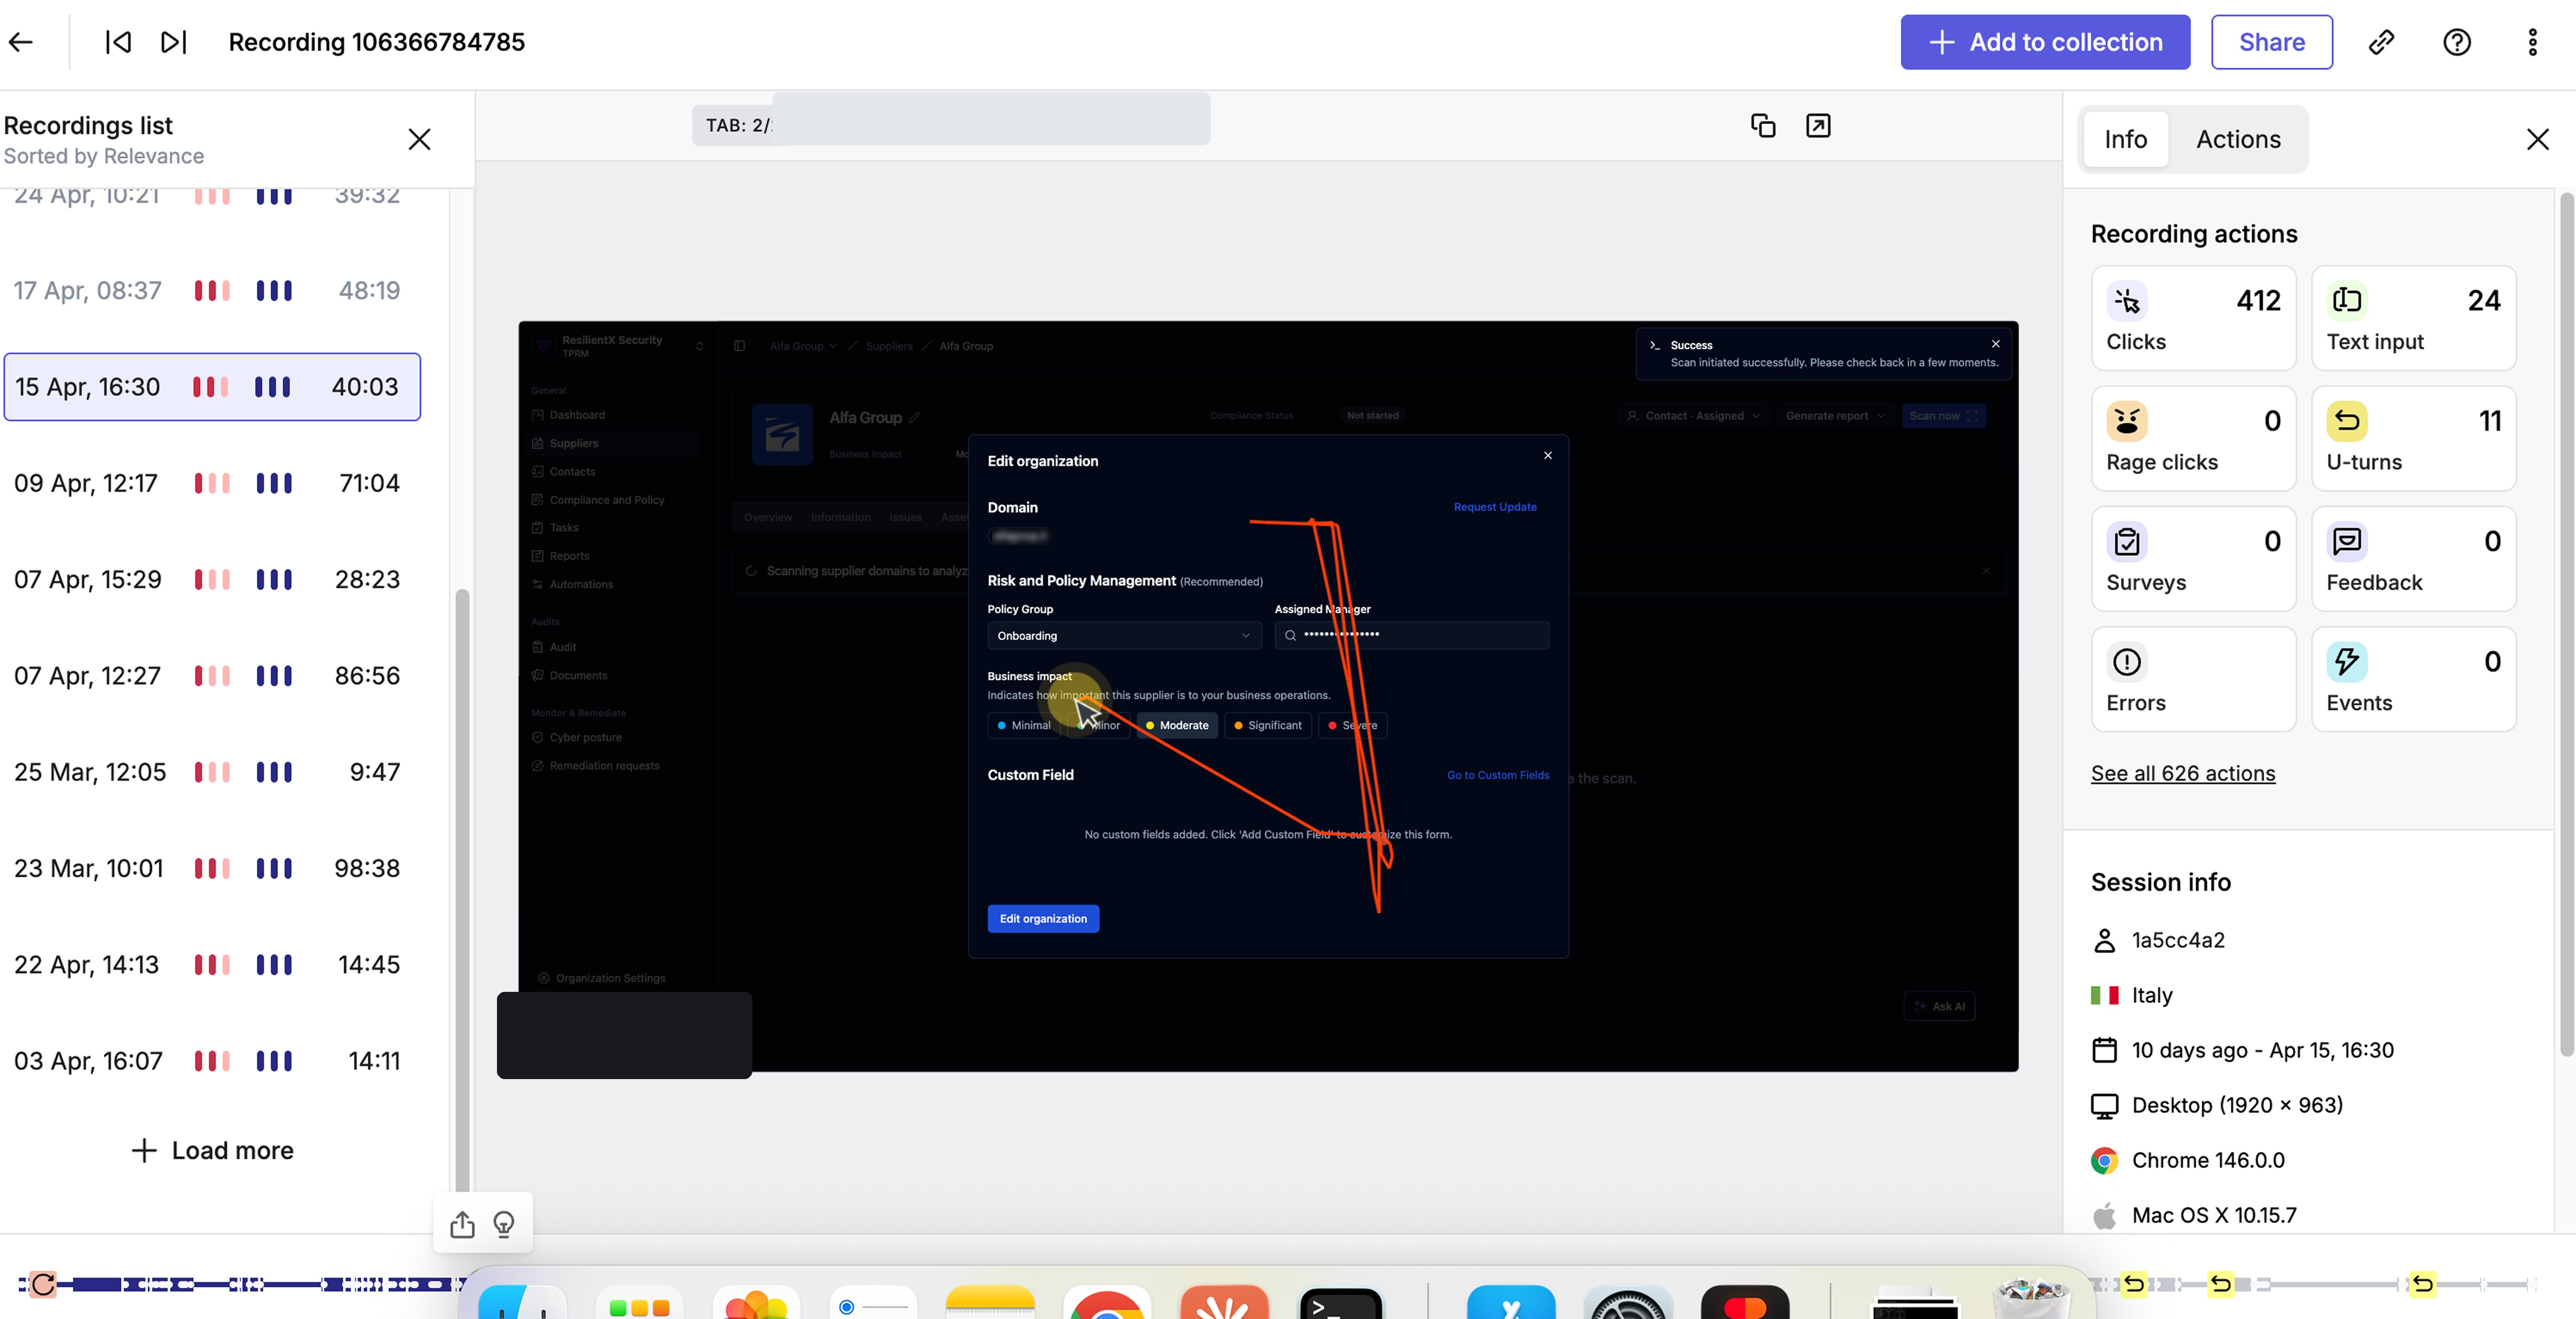The width and height of the screenshot is (2576, 1319).
Task: Click the recordings list scrollbar
Action: tap(462, 890)
